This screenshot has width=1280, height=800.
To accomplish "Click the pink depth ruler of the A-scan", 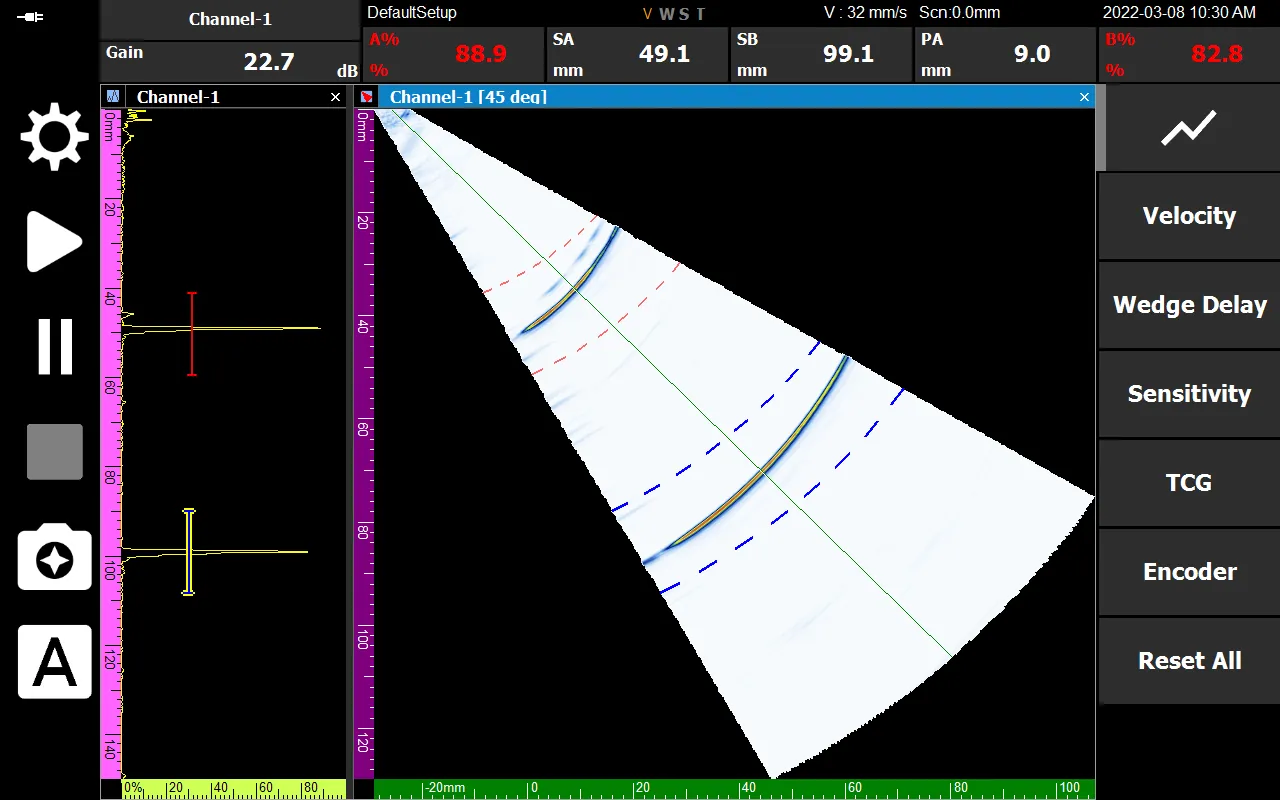I will pyautogui.click(x=111, y=444).
